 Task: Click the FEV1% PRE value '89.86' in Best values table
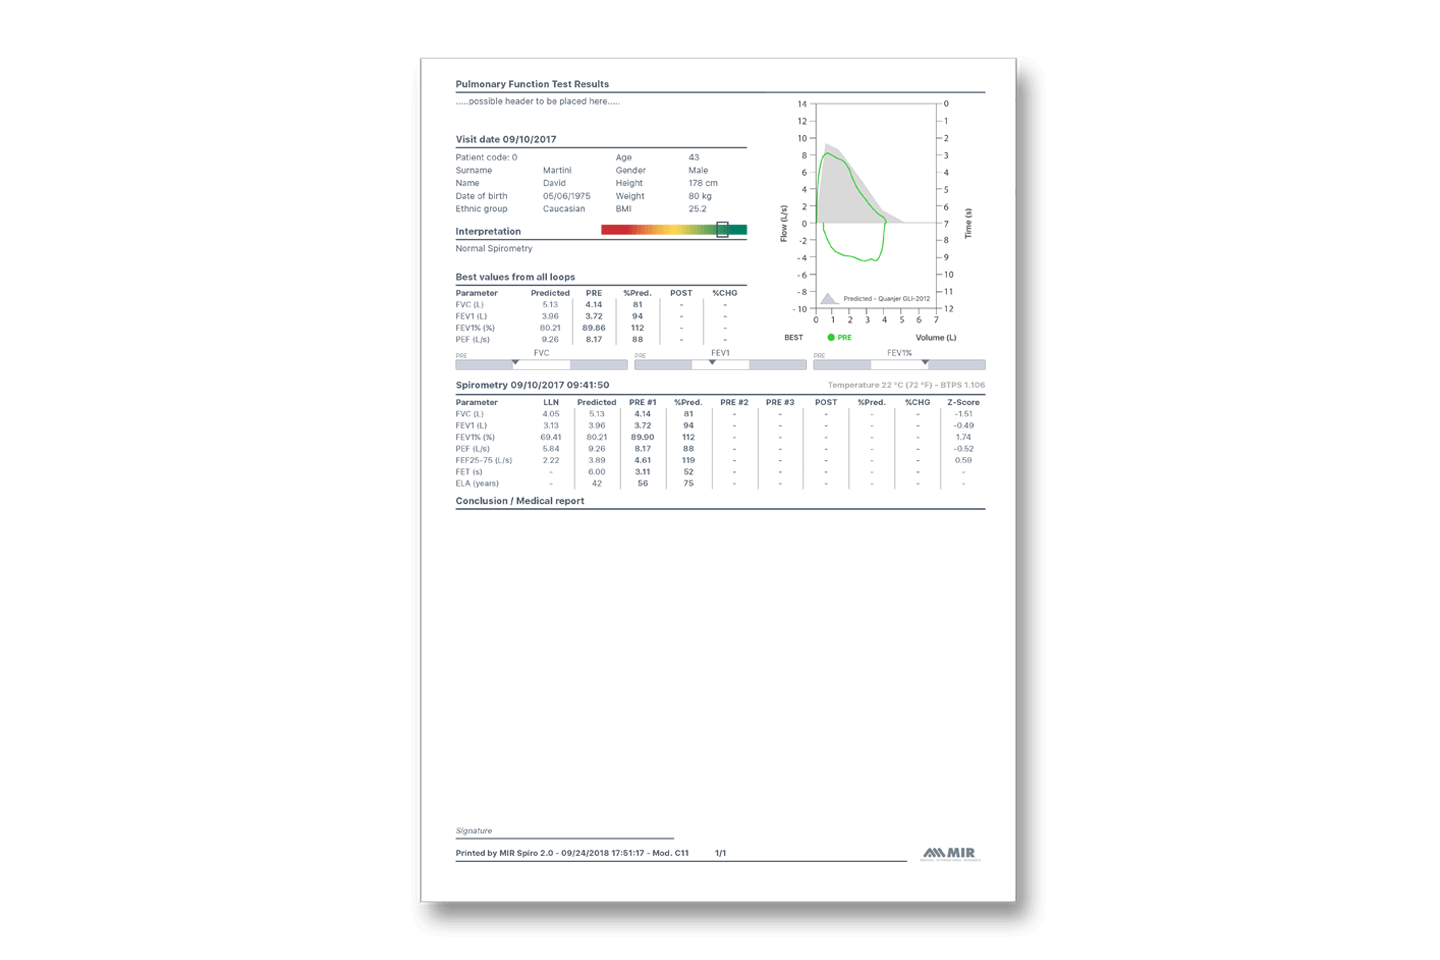(x=594, y=328)
